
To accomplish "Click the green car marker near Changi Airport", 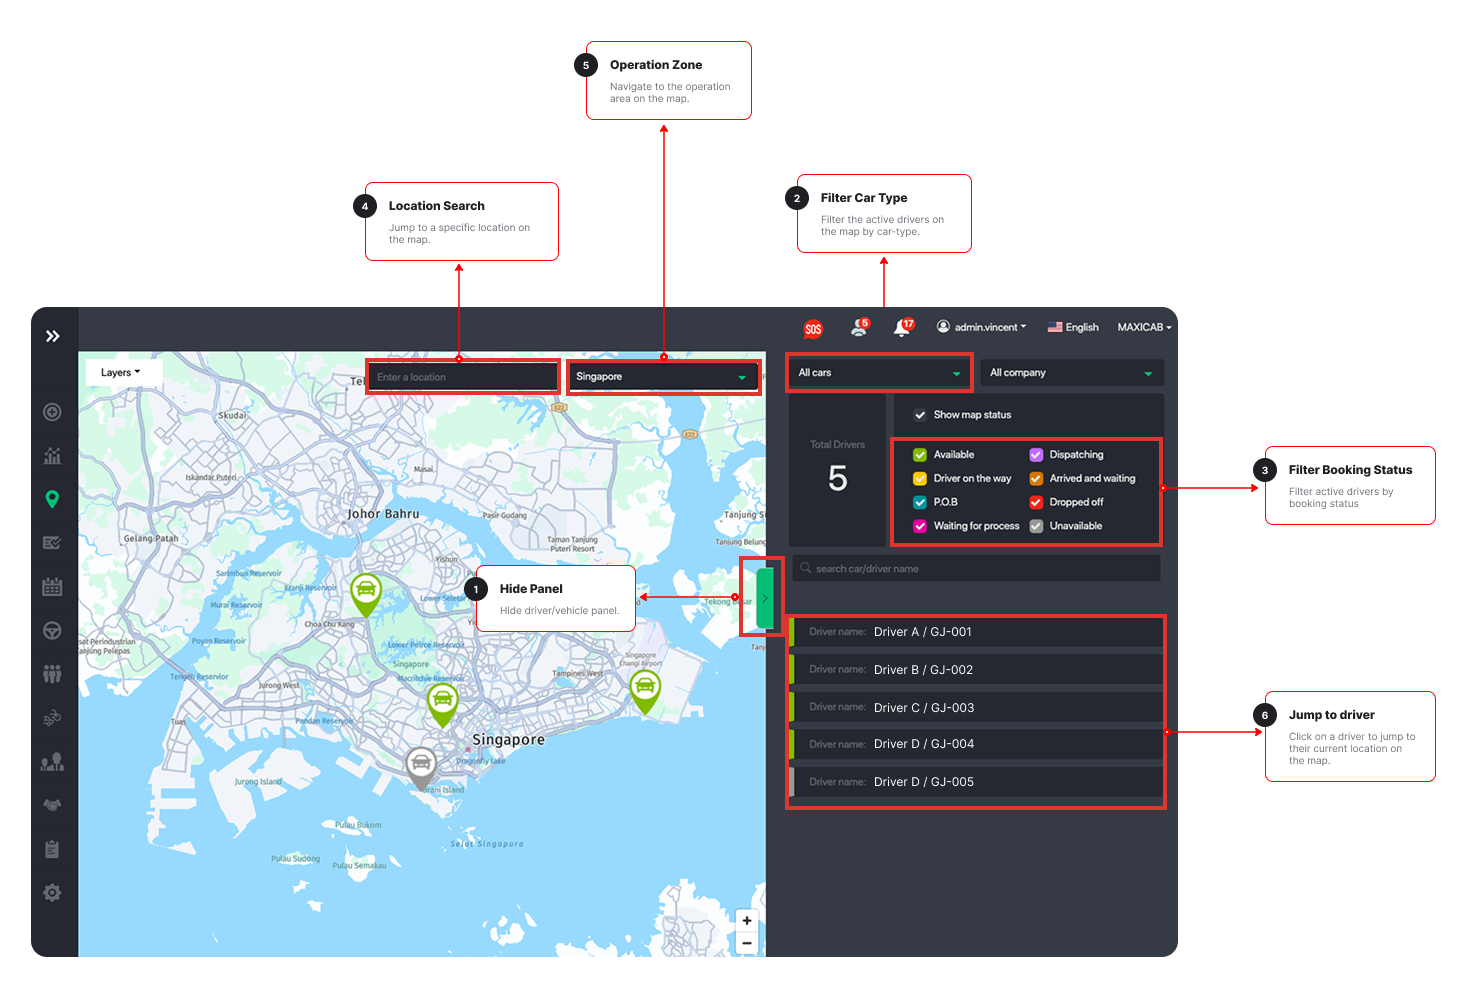I will (645, 691).
